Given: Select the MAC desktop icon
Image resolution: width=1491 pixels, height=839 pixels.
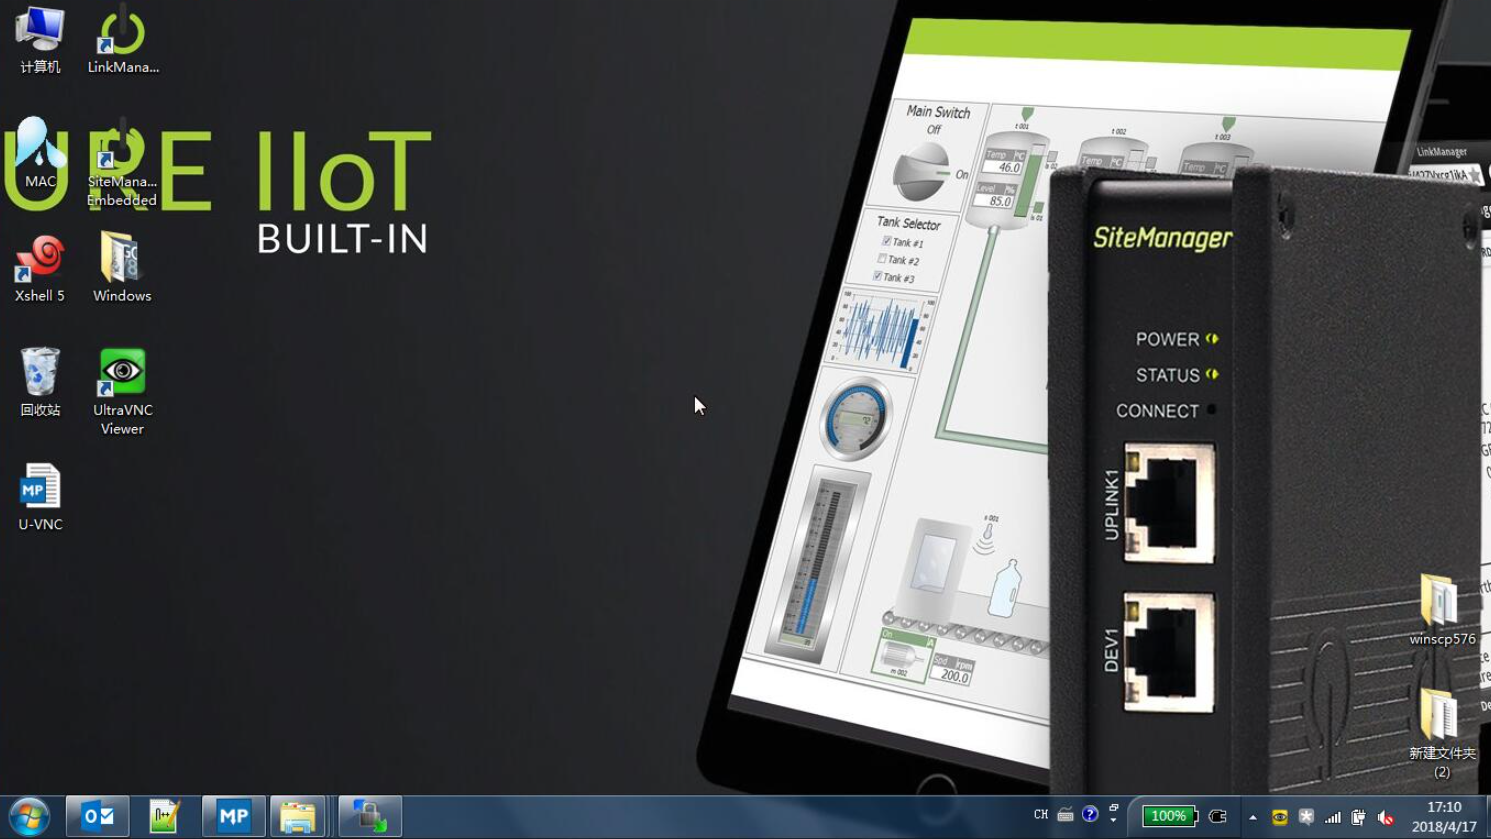Looking at the screenshot, I should click(40, 153).
